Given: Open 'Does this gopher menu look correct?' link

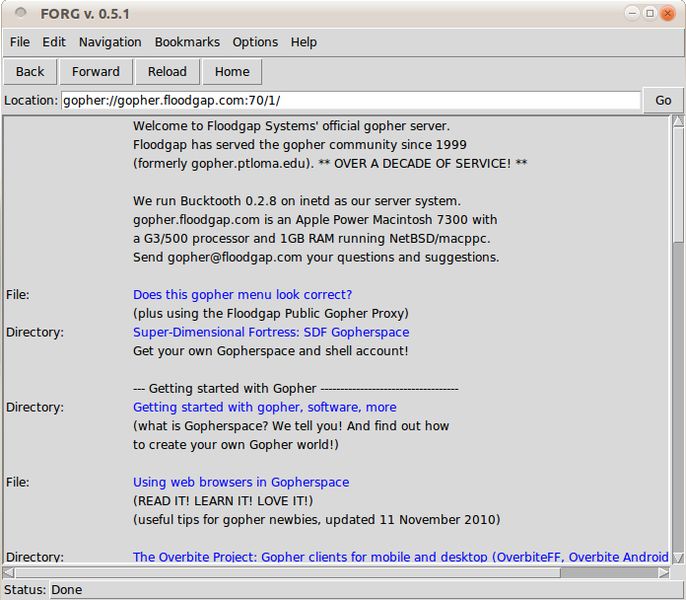Looking at the screenshot, I should tap(242, 295).
